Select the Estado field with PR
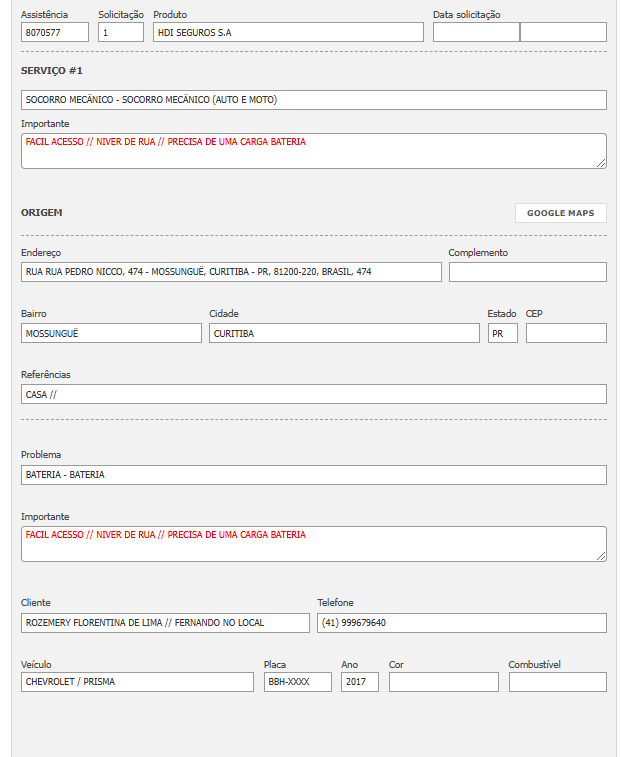This screenshot has width=620, height=757. point(502,333)
